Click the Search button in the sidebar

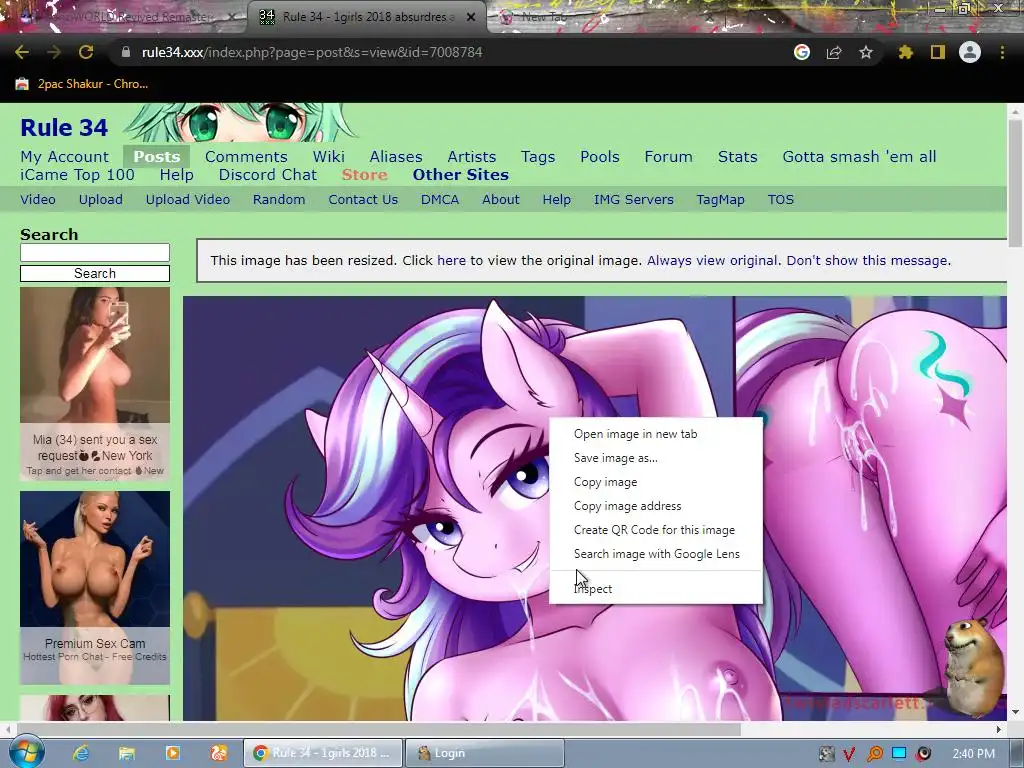click(95, 274)
